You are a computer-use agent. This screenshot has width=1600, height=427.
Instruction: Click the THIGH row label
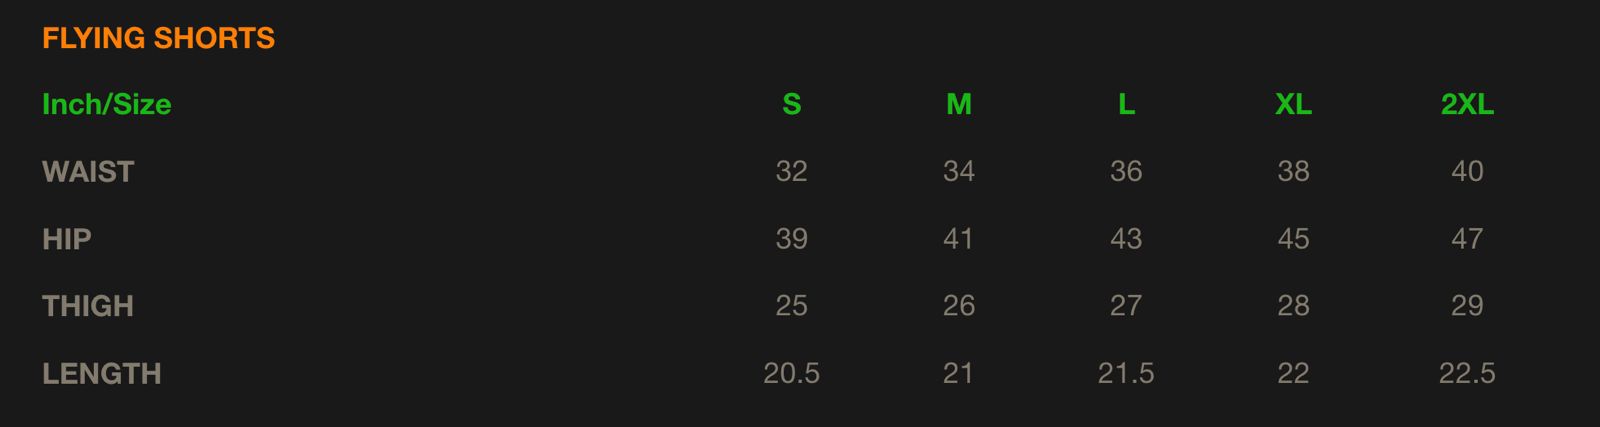pyautogui.click(x=88, y=306)
